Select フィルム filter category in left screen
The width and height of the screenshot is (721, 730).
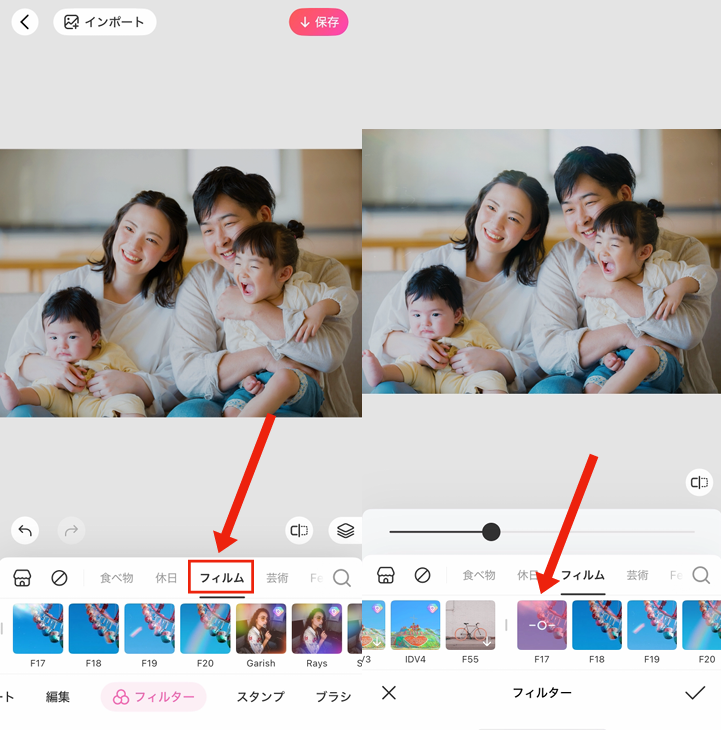(222, 578)
